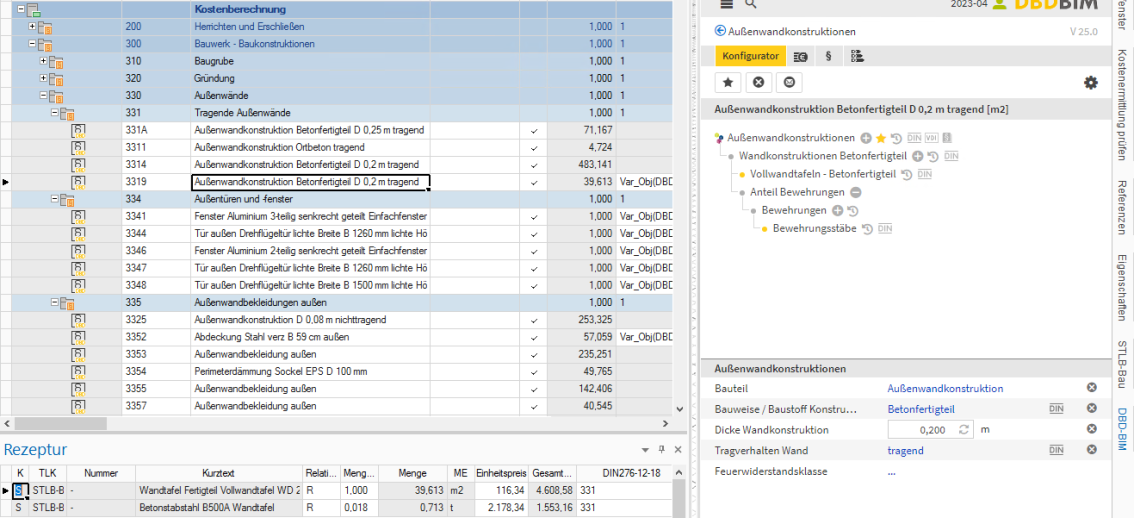The height and width of the screenshot is (518, 1134).
Task: Toggle checkmark on row 3341 Fenster Aluminium
Action: click(x=533, y=216)
